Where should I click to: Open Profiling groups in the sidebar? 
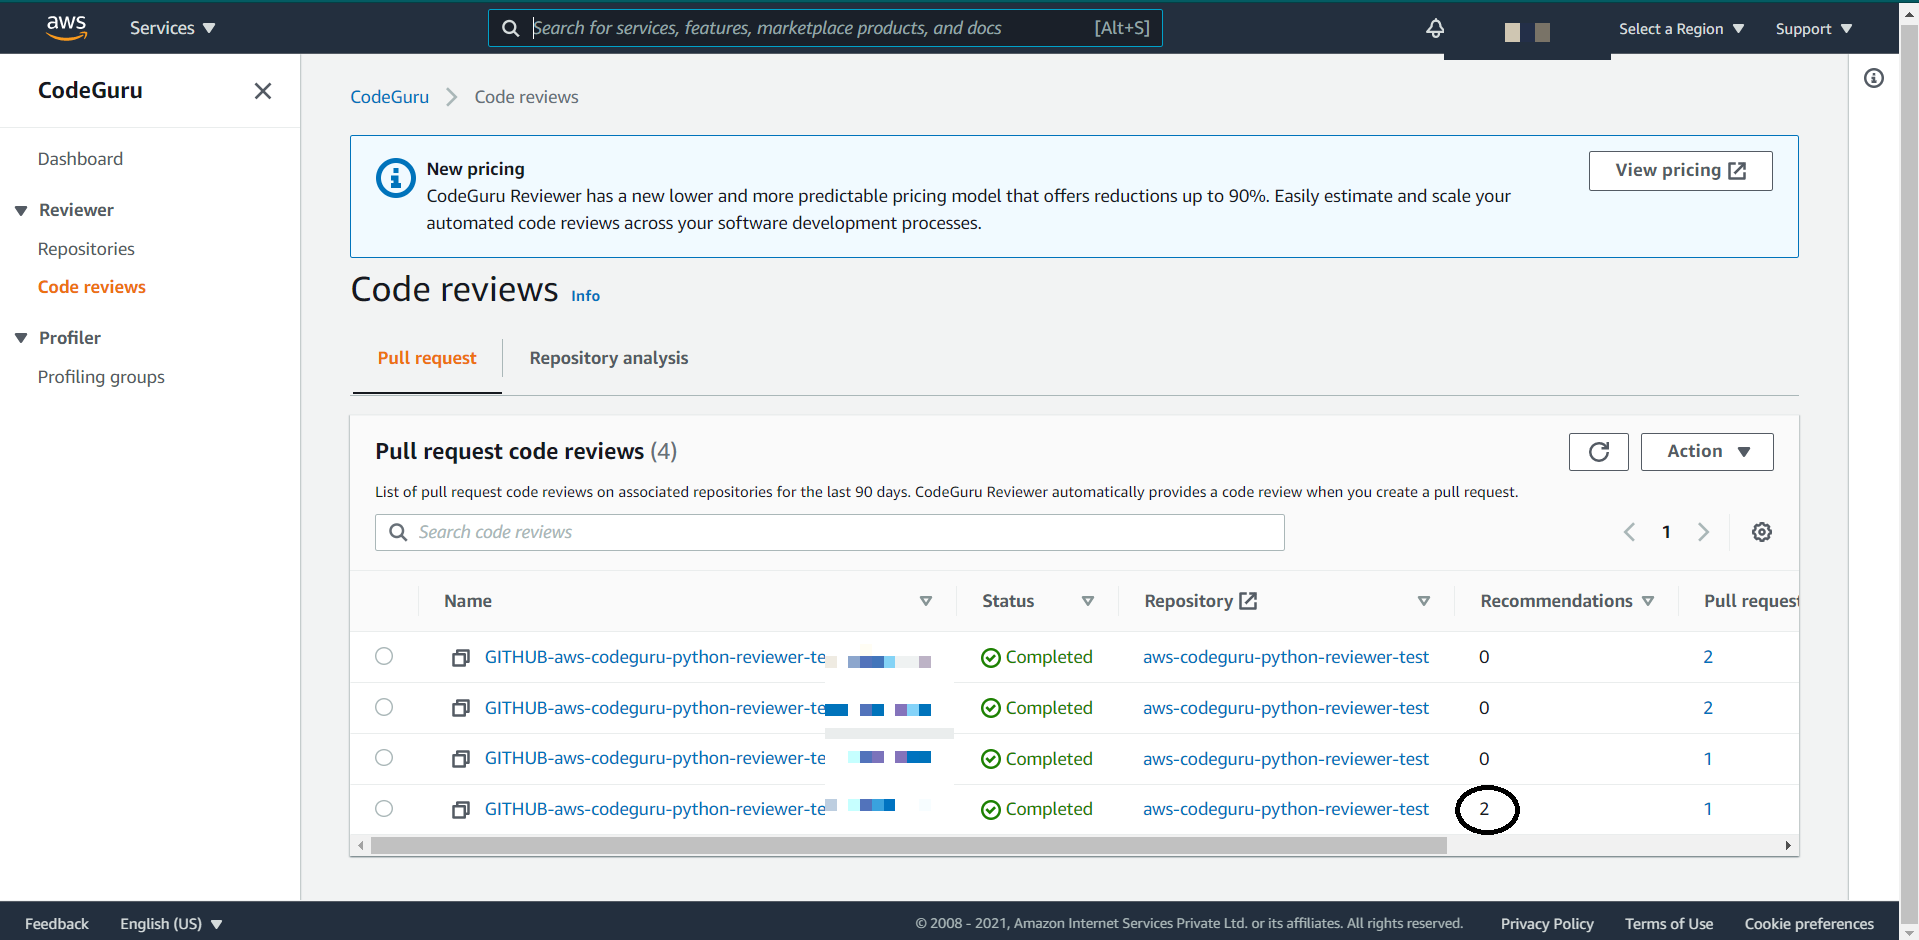[x=101, y=377]
